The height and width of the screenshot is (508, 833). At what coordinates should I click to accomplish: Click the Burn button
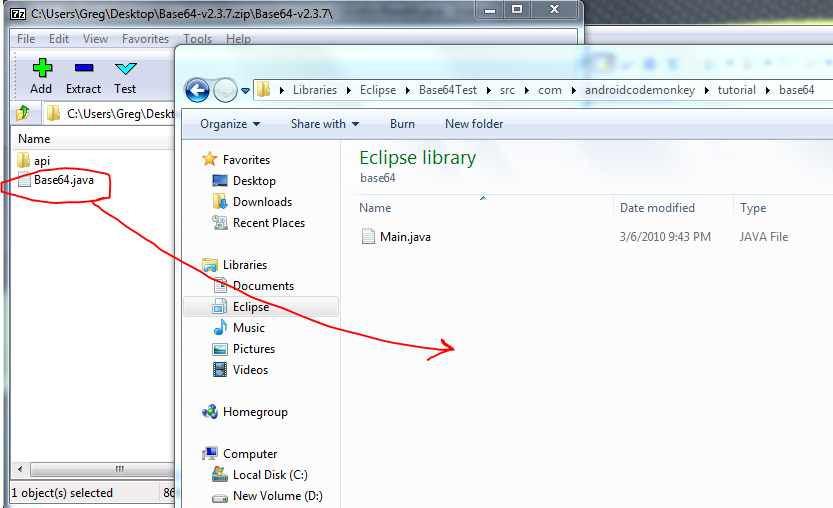[402, 124]
